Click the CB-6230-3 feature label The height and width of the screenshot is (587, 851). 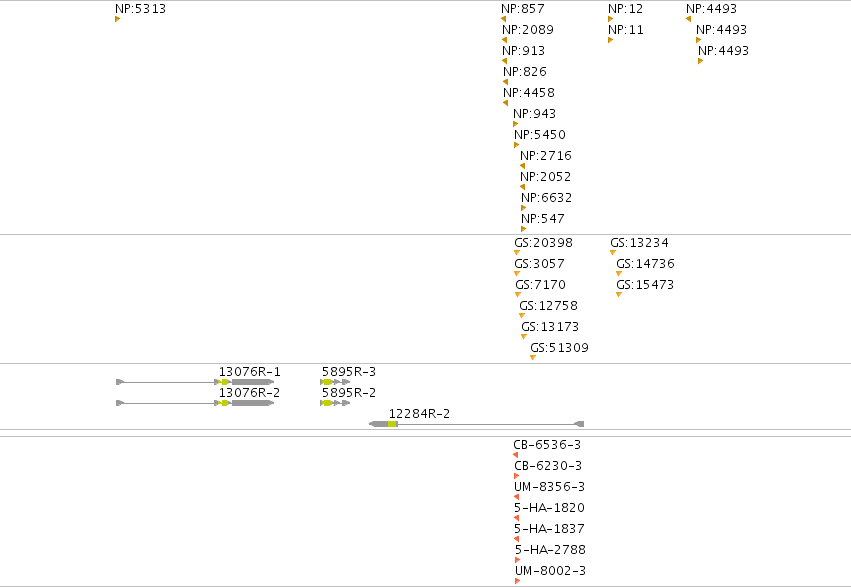pyautogui.click(x=548, y=466)
